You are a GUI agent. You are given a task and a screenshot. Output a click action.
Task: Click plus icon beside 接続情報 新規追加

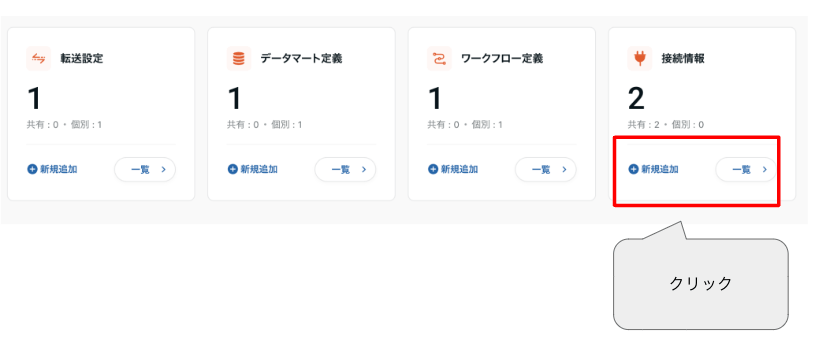click(x=634, y=169)
